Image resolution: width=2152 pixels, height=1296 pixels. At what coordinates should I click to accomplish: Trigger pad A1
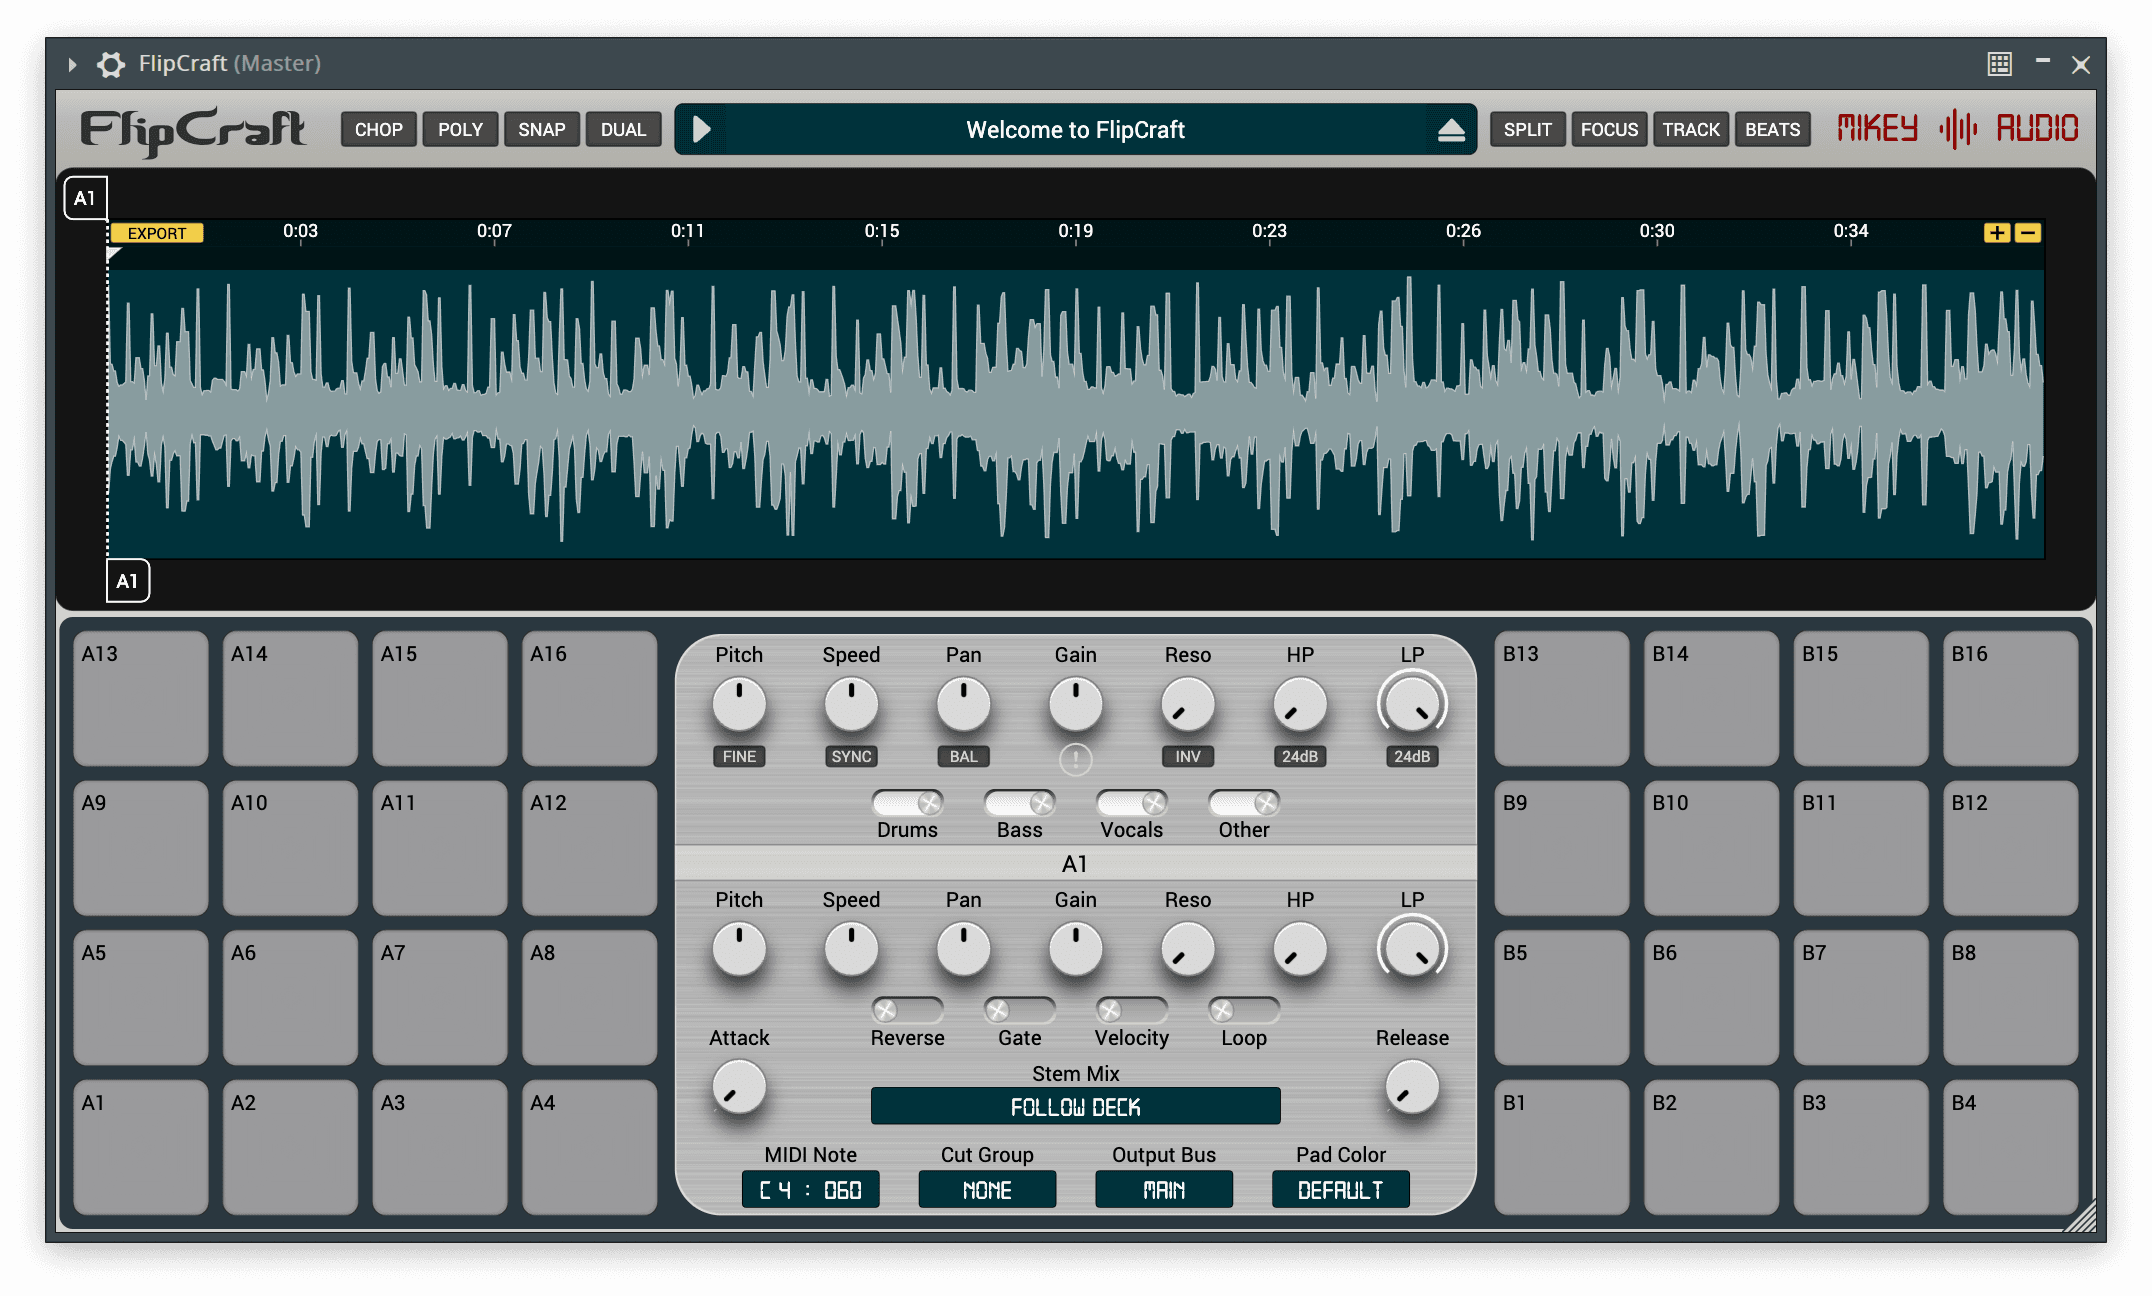[141, 1147]
